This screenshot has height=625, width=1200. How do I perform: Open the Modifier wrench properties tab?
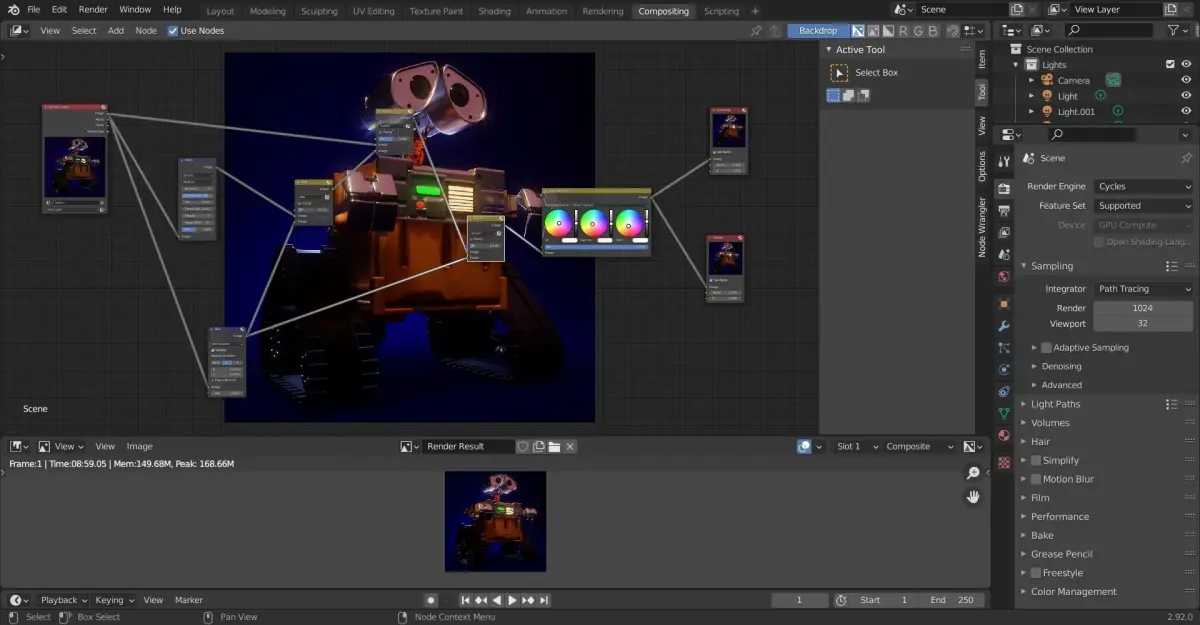click(1004, 326)
